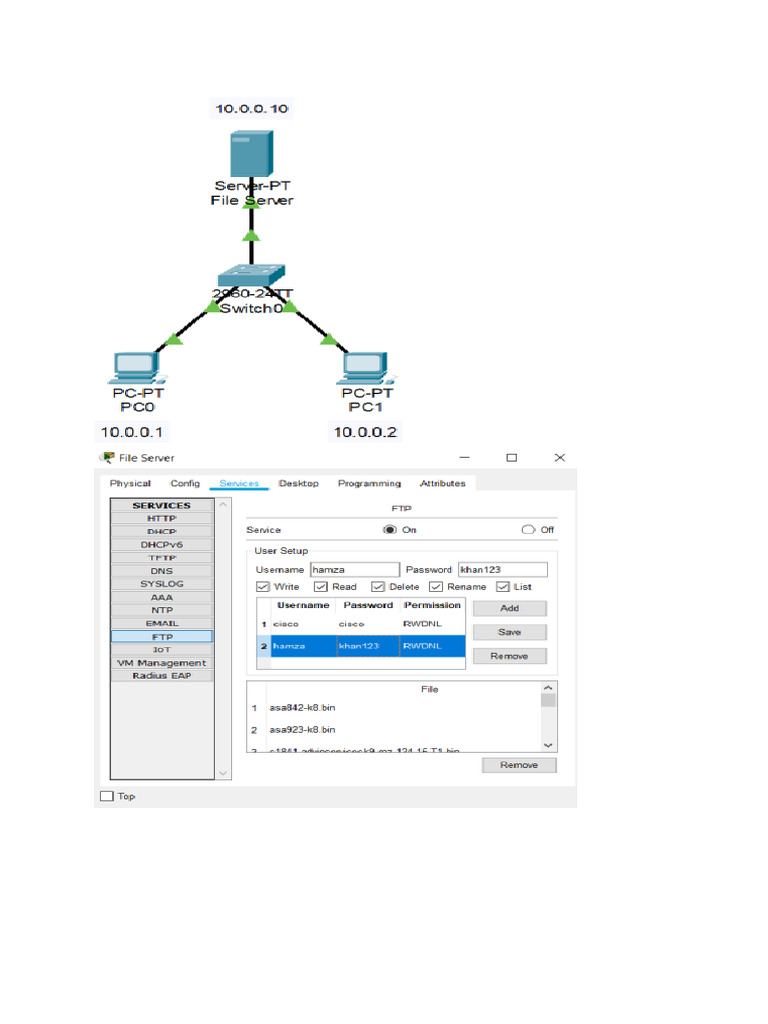Open the Desktop tab
Viewport: 768px width, 1024px height.
click(x=298, y=483)
